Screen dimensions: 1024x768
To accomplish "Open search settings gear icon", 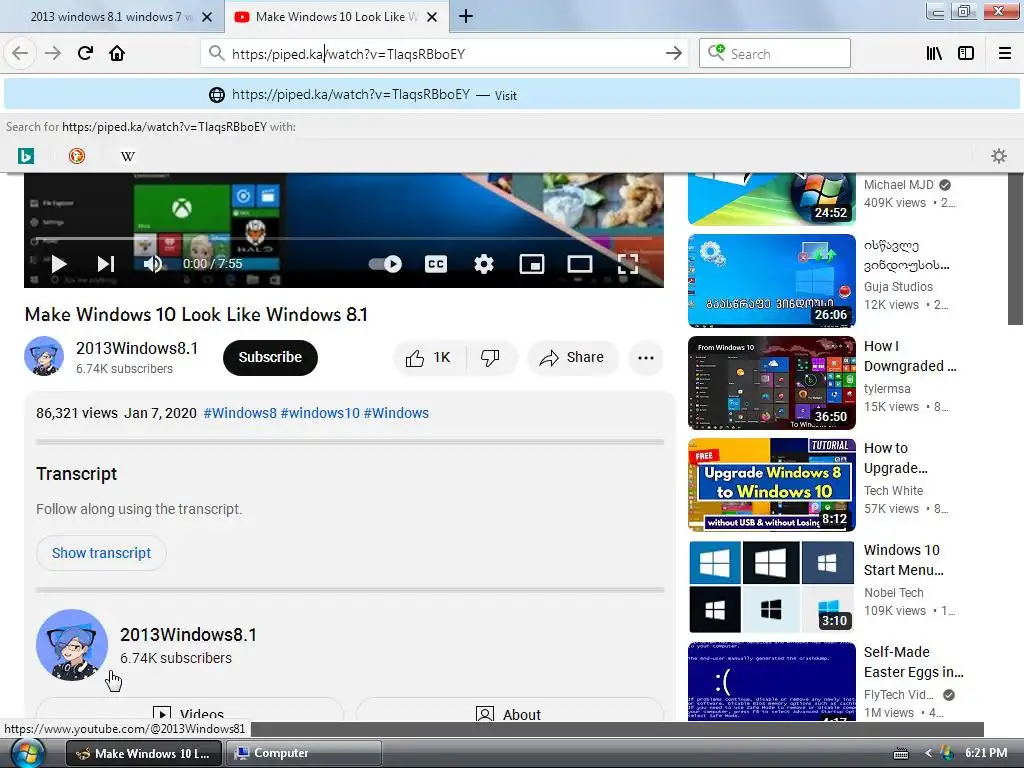I will (x=999, y=156).
